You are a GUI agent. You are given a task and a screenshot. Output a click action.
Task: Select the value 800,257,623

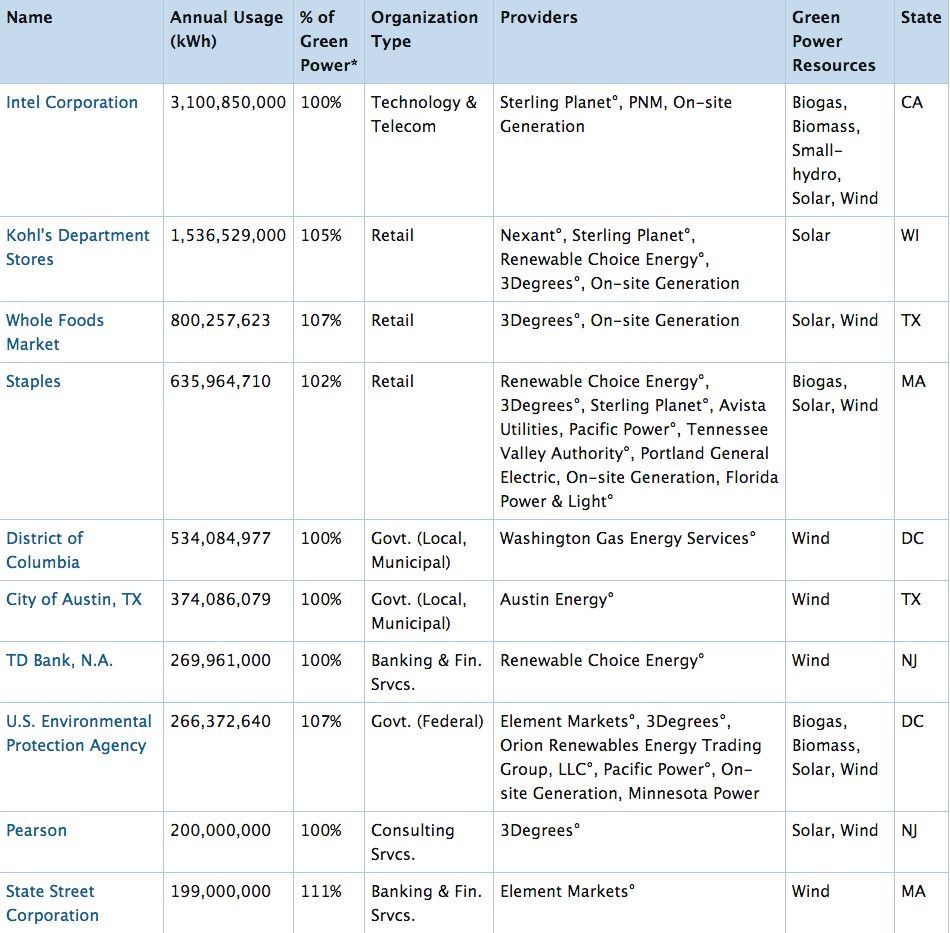click(221, 320)
